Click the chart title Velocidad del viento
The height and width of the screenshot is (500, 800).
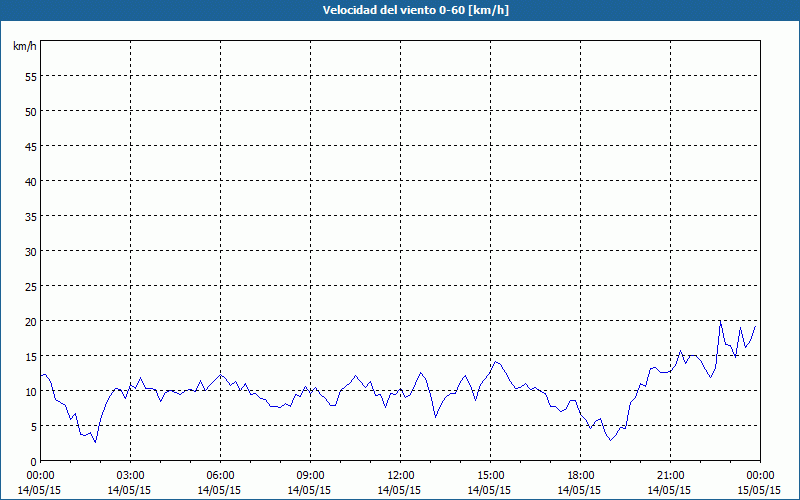pyautogui.click(x=400, y=10)
